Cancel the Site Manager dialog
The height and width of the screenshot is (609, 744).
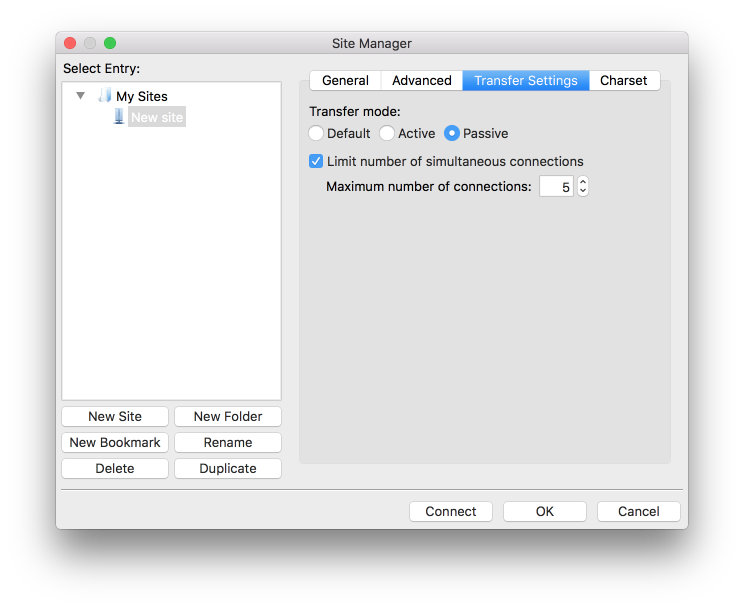click(639, 511)
